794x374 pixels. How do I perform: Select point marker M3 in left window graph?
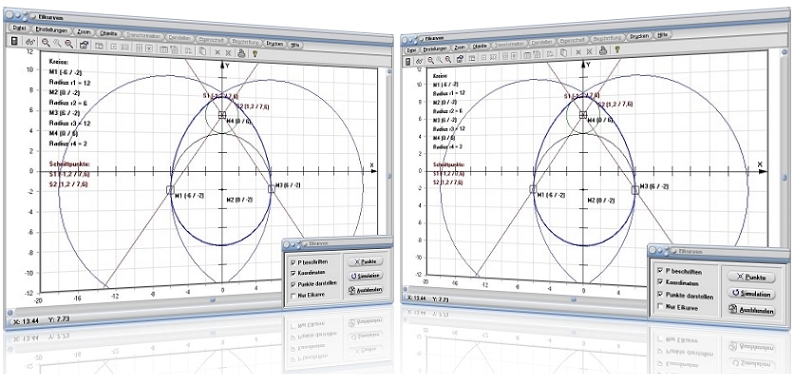point(271,188)
